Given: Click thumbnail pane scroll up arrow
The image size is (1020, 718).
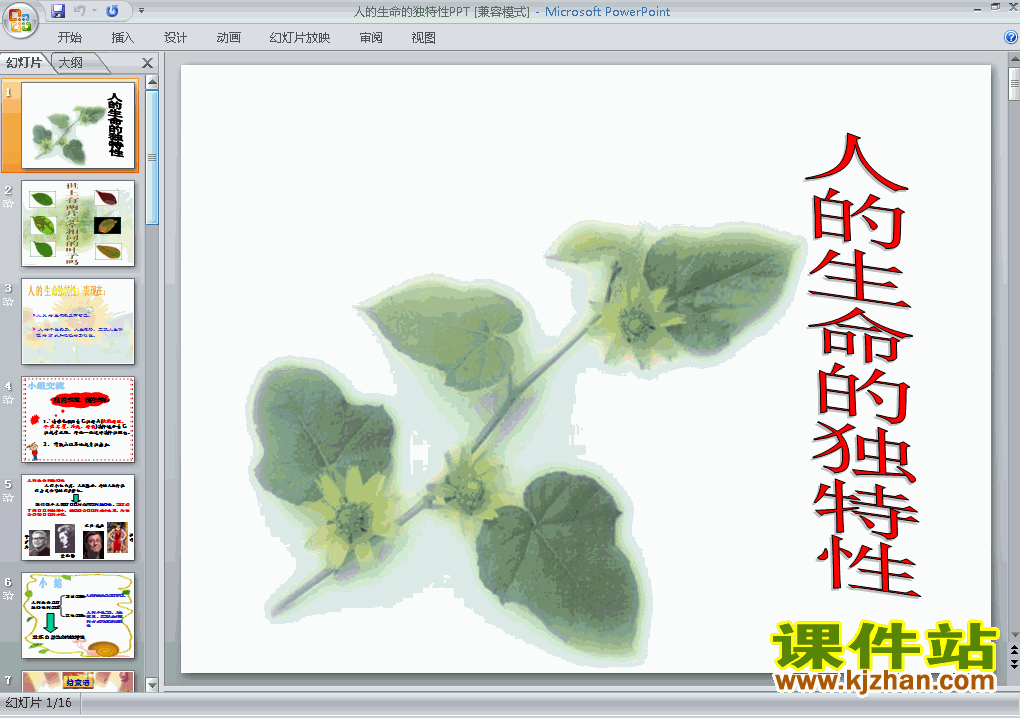Looking at the screenshot, I should coord(152,82).
